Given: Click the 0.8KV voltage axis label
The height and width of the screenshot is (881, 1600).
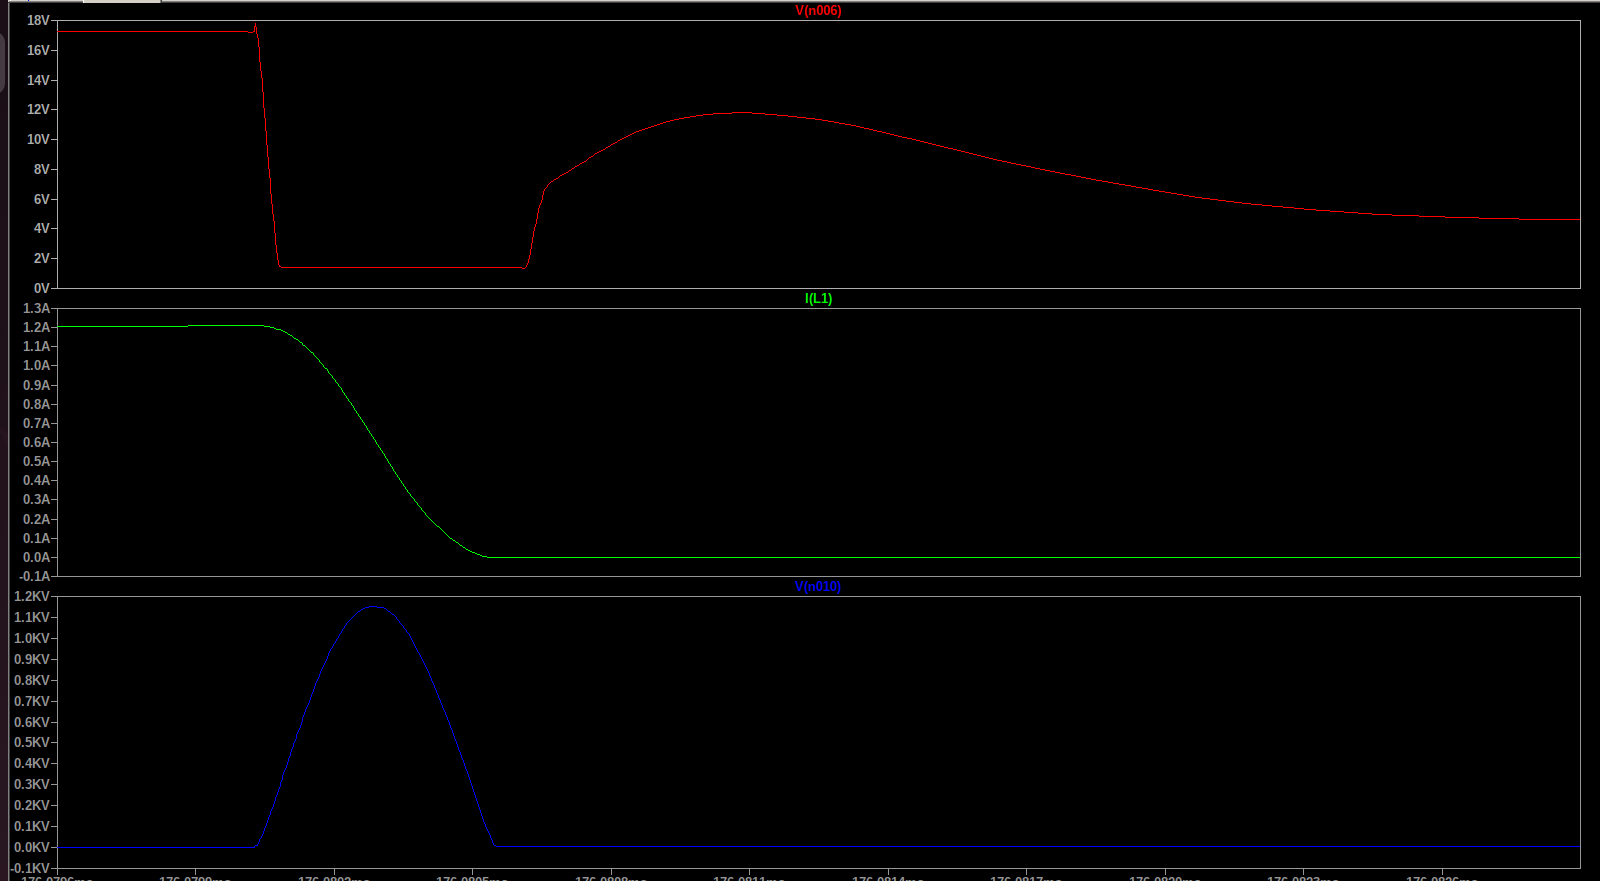Looking at the screenshot, I should (32, 680).
